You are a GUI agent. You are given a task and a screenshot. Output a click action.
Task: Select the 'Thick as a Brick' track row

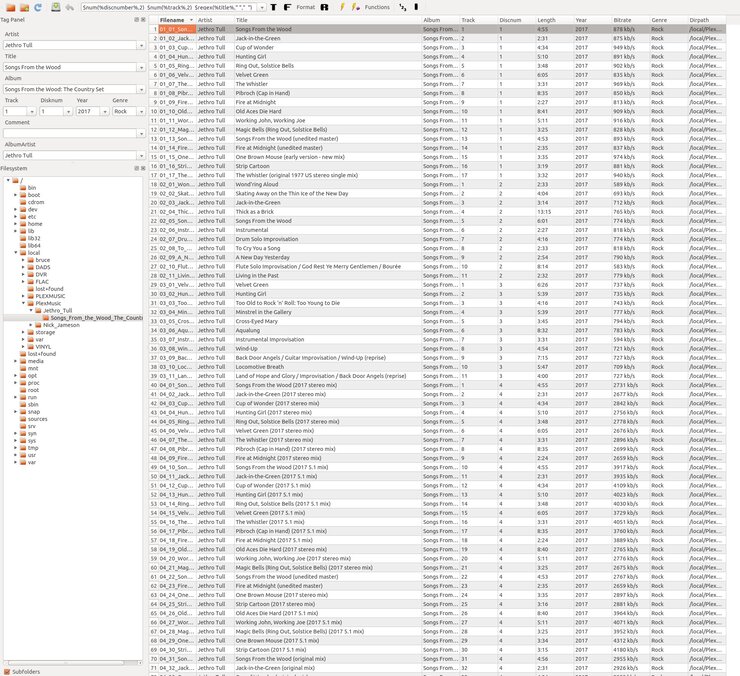(437, 211)
